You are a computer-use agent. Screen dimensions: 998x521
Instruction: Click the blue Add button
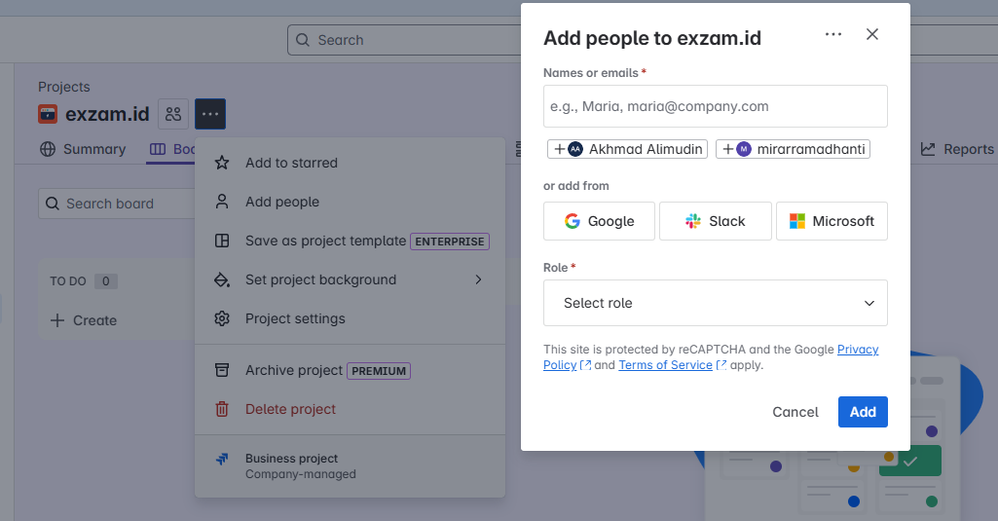(862, 412)
